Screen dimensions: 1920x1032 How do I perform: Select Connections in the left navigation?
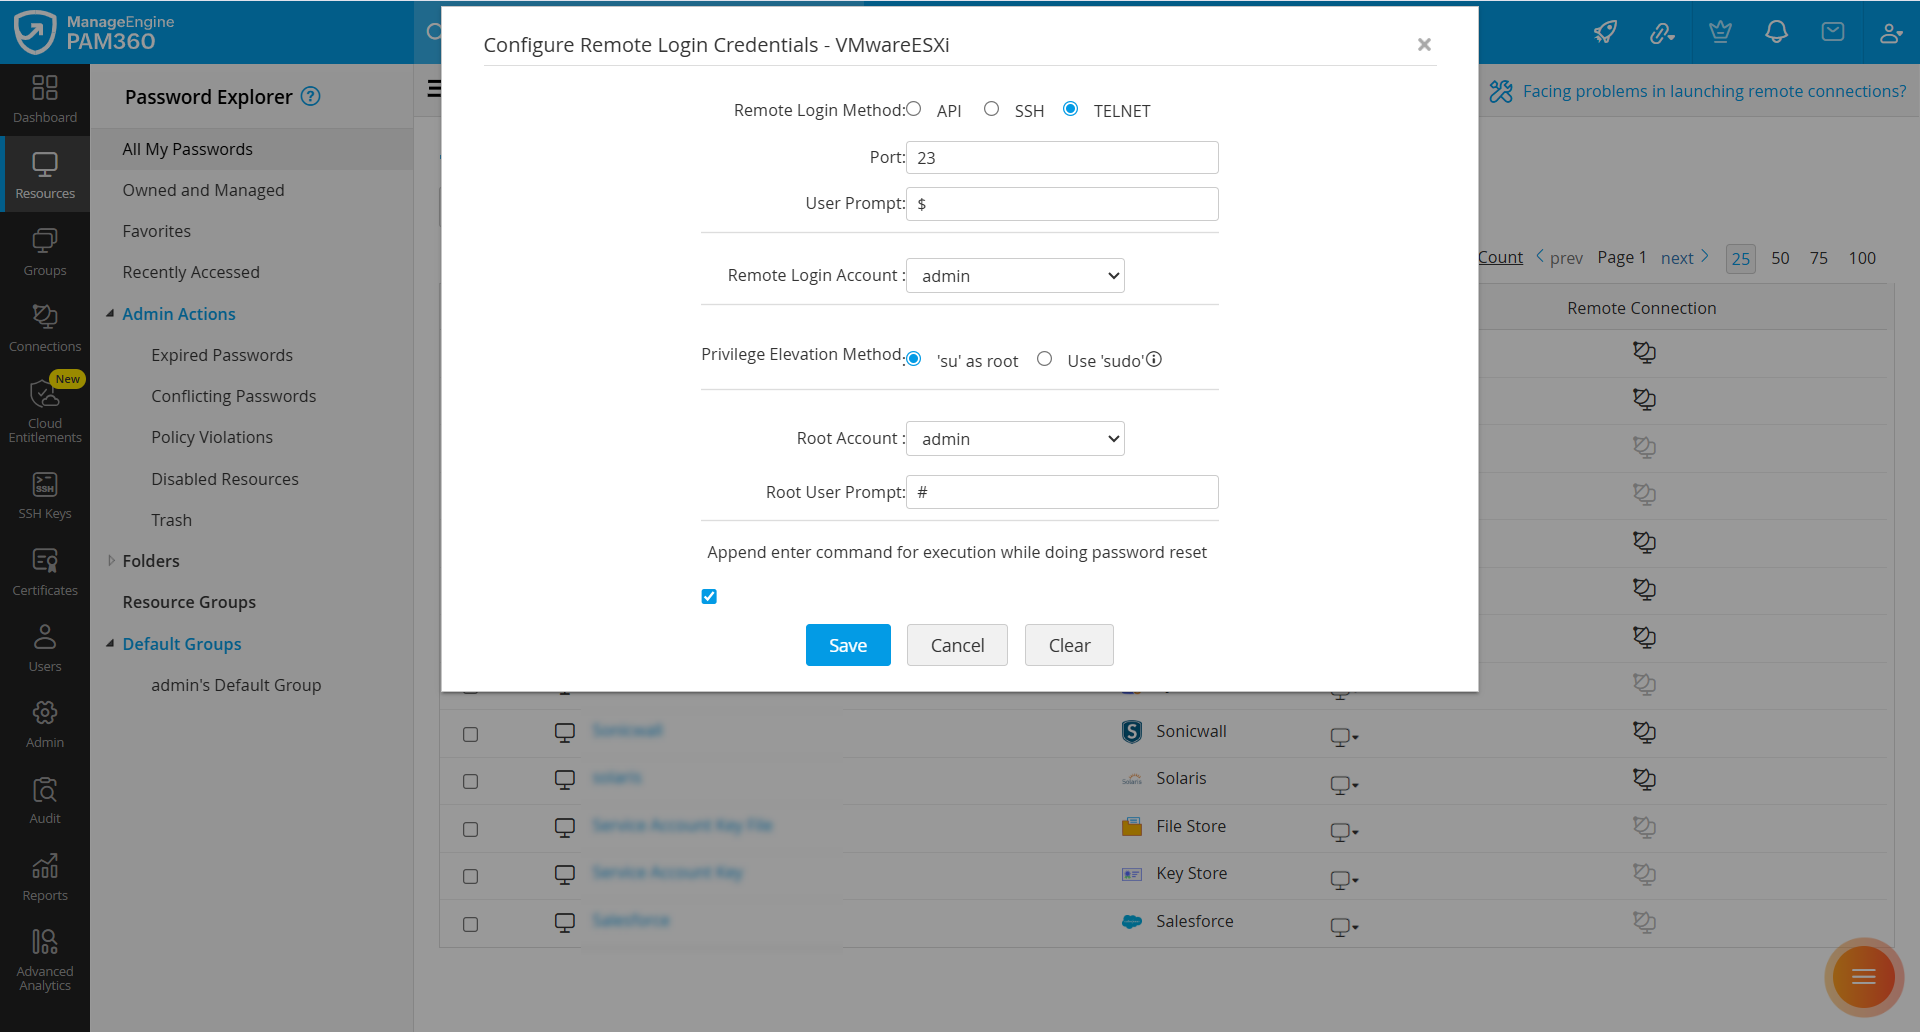pyautogui.click(x=44, y=328)
